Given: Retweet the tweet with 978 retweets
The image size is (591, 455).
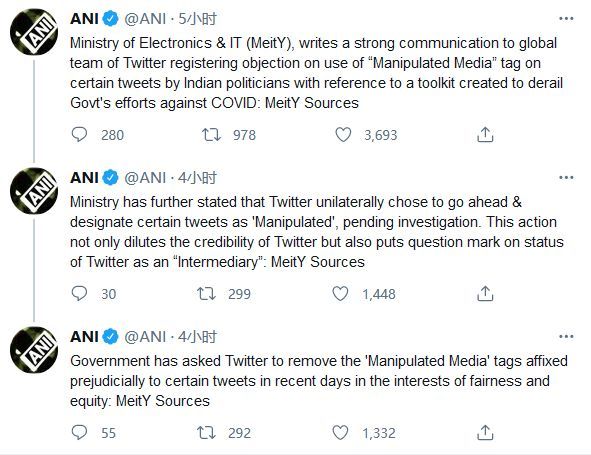Looking at the screenshot, I should coord(211,135).
